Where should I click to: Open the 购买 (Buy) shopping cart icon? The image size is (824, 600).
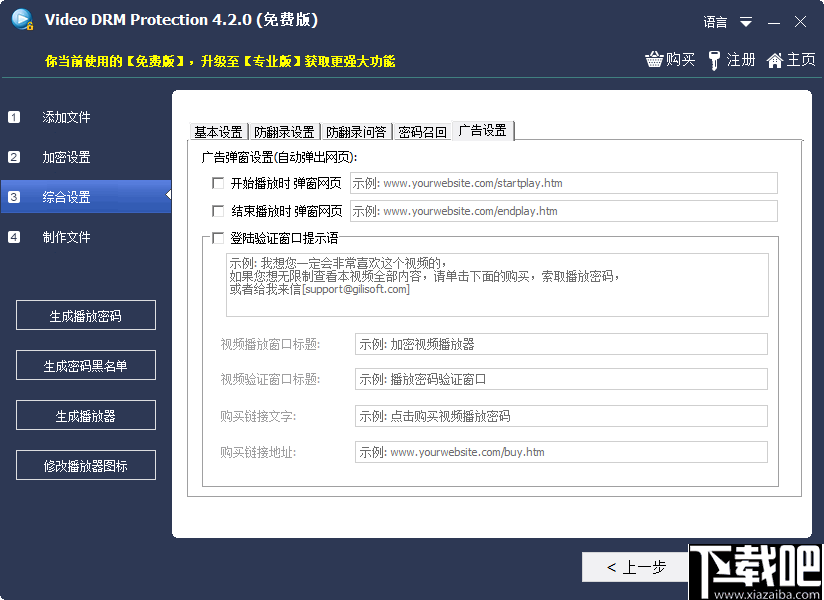click(668, 60)
